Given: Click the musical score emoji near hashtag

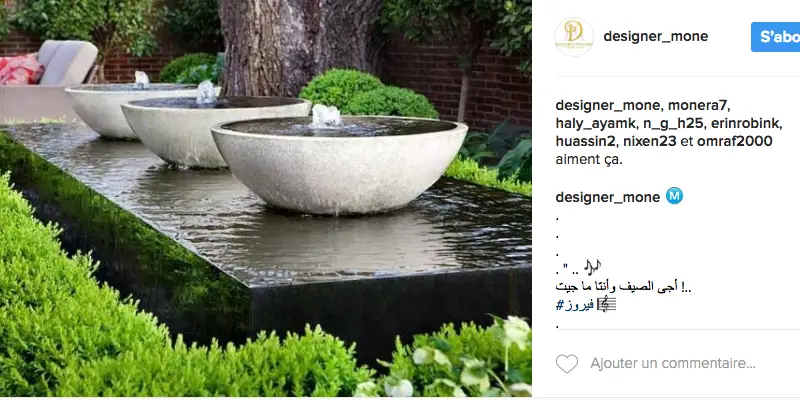Looking at the screenshot, I should pyautogui.click(x=607, y=304).
